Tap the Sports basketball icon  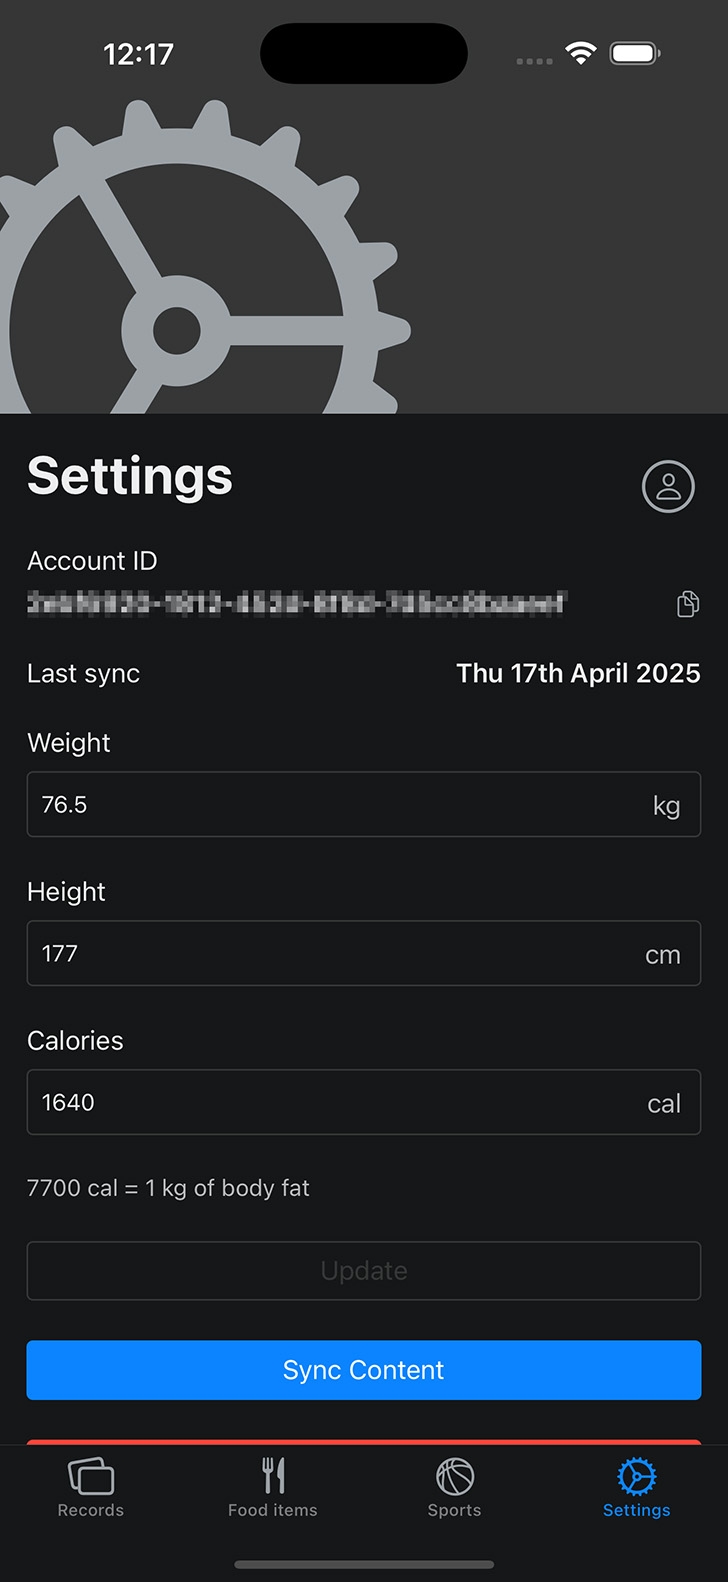(x=455, y=1476)
